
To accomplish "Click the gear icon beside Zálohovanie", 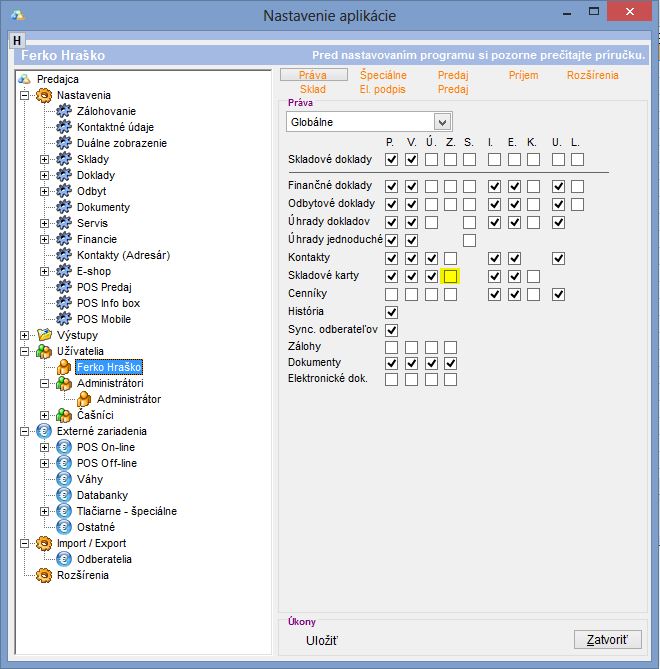I will (65, 111).
